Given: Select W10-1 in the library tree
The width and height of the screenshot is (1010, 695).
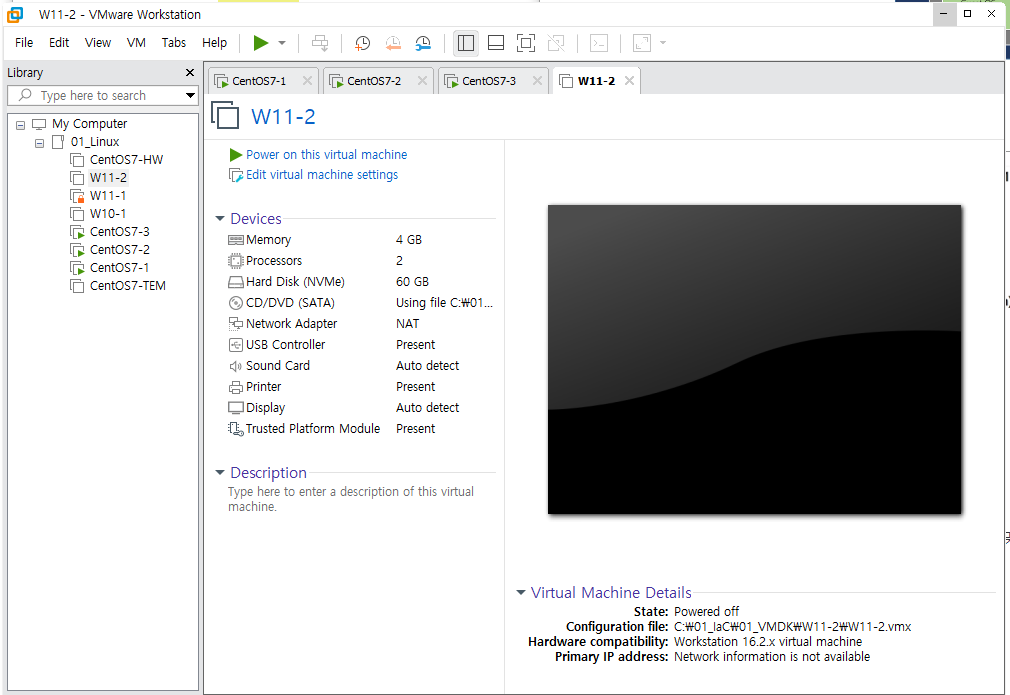Looking at the screenshot, I should [x=108, y=214].
